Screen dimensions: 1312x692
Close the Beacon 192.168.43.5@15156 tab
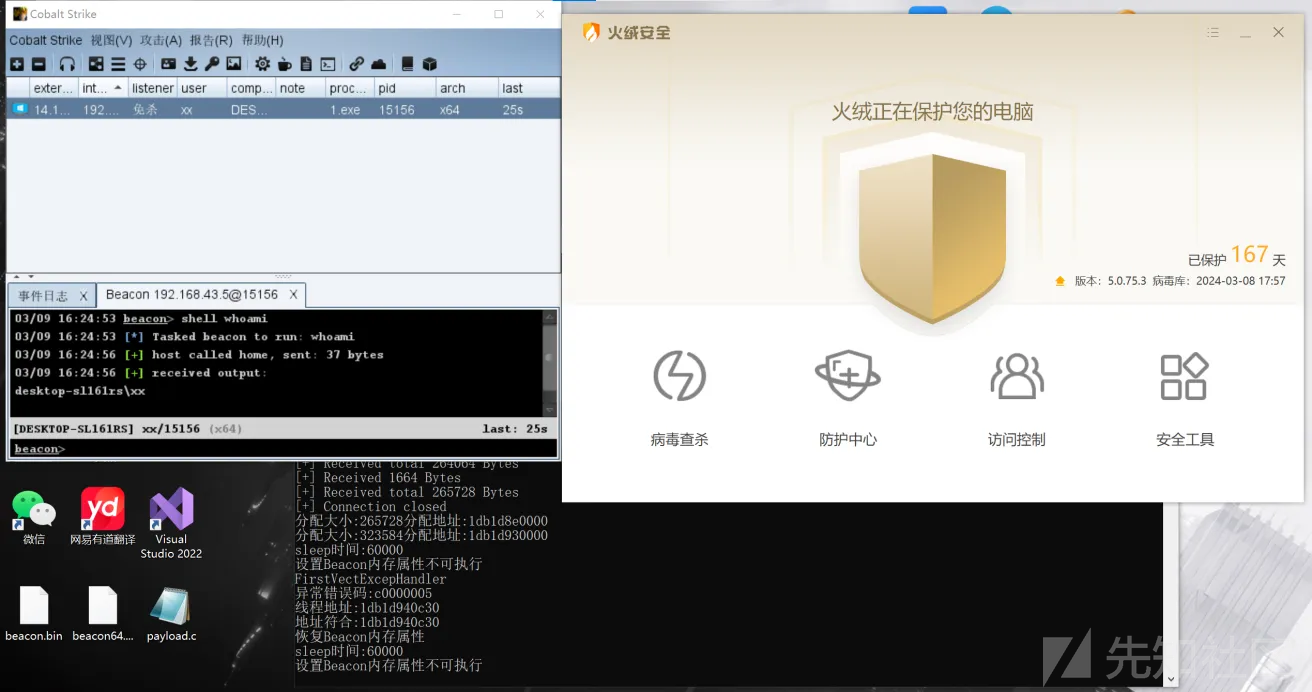293,295
